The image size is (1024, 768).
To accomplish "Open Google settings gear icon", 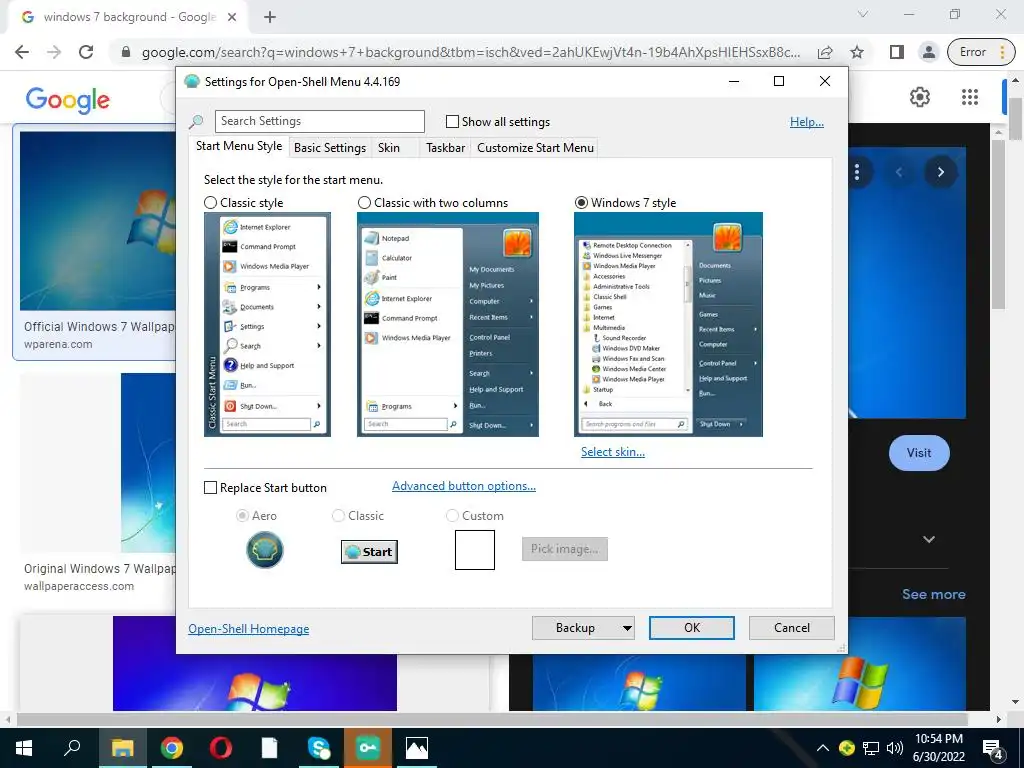I will [920, 97].
